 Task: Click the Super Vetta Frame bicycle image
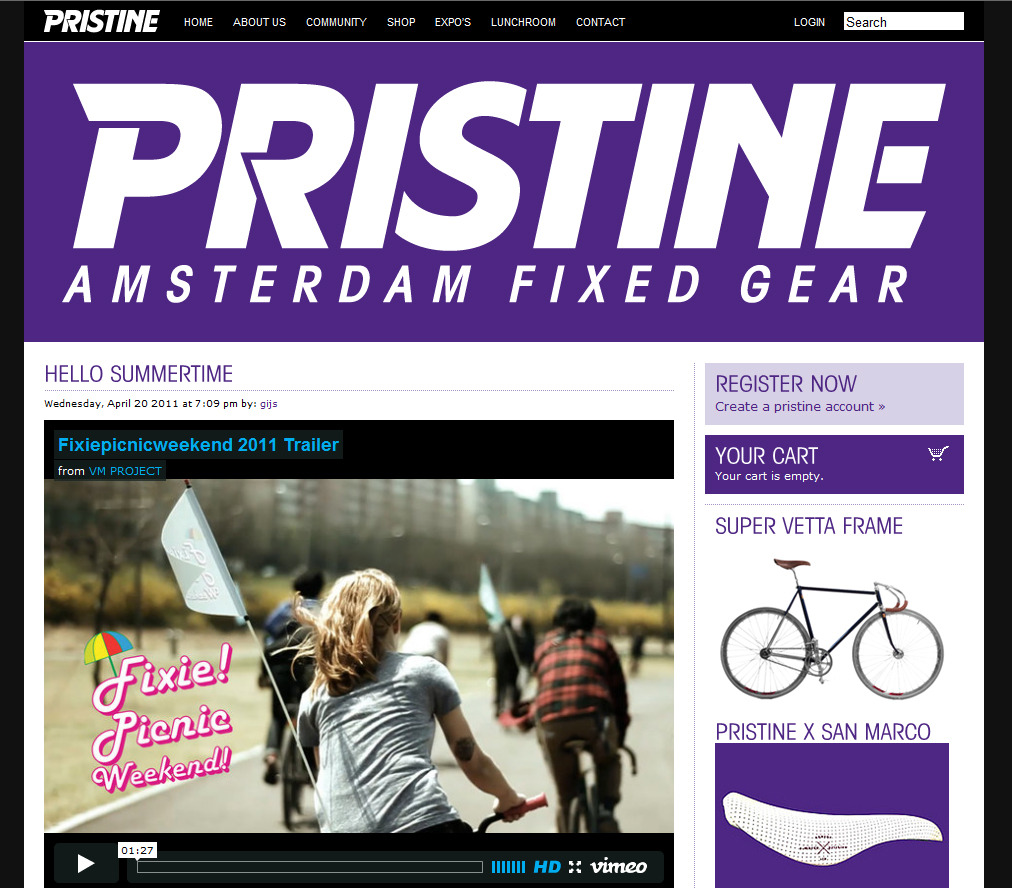[x=832, y=629]
